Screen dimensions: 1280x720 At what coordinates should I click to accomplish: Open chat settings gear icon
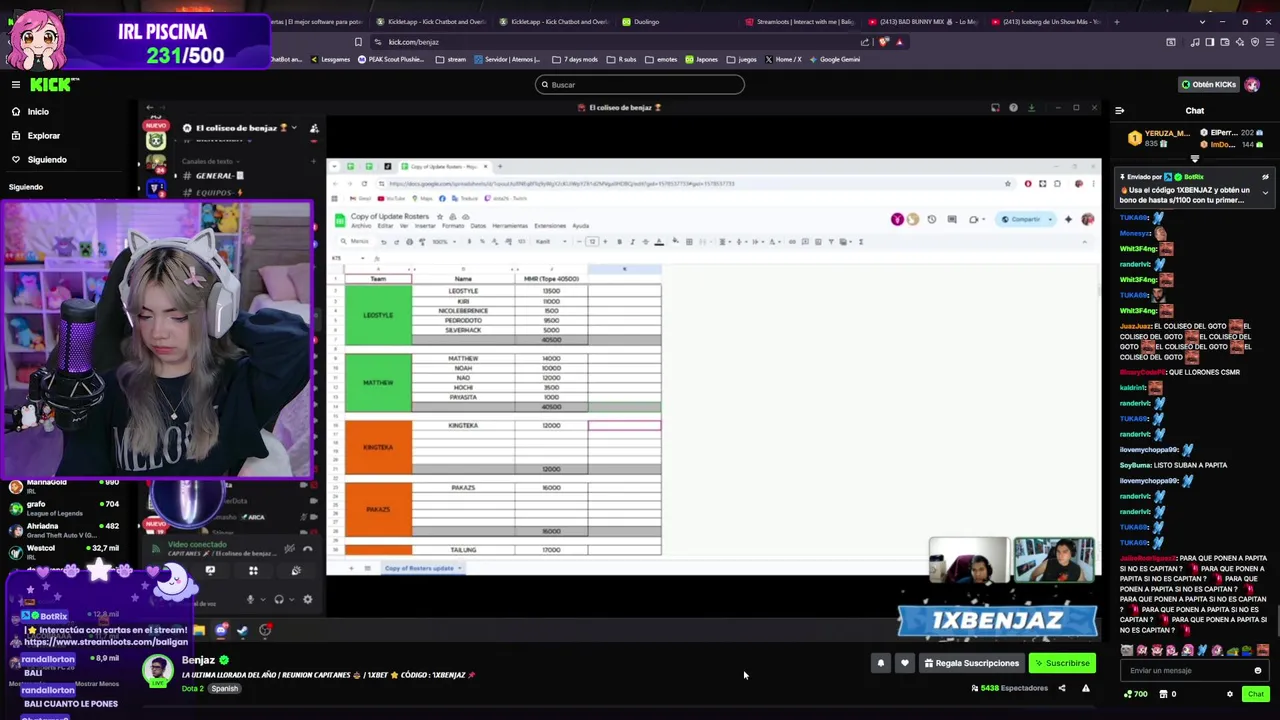[x=1230, y=694]
